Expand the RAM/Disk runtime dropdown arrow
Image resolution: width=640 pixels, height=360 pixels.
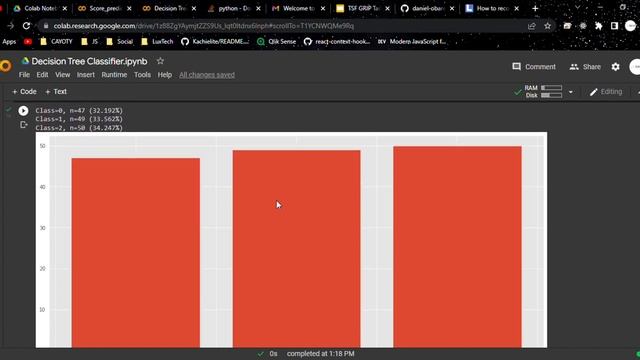pyautogui.click(x=571, y=92)
